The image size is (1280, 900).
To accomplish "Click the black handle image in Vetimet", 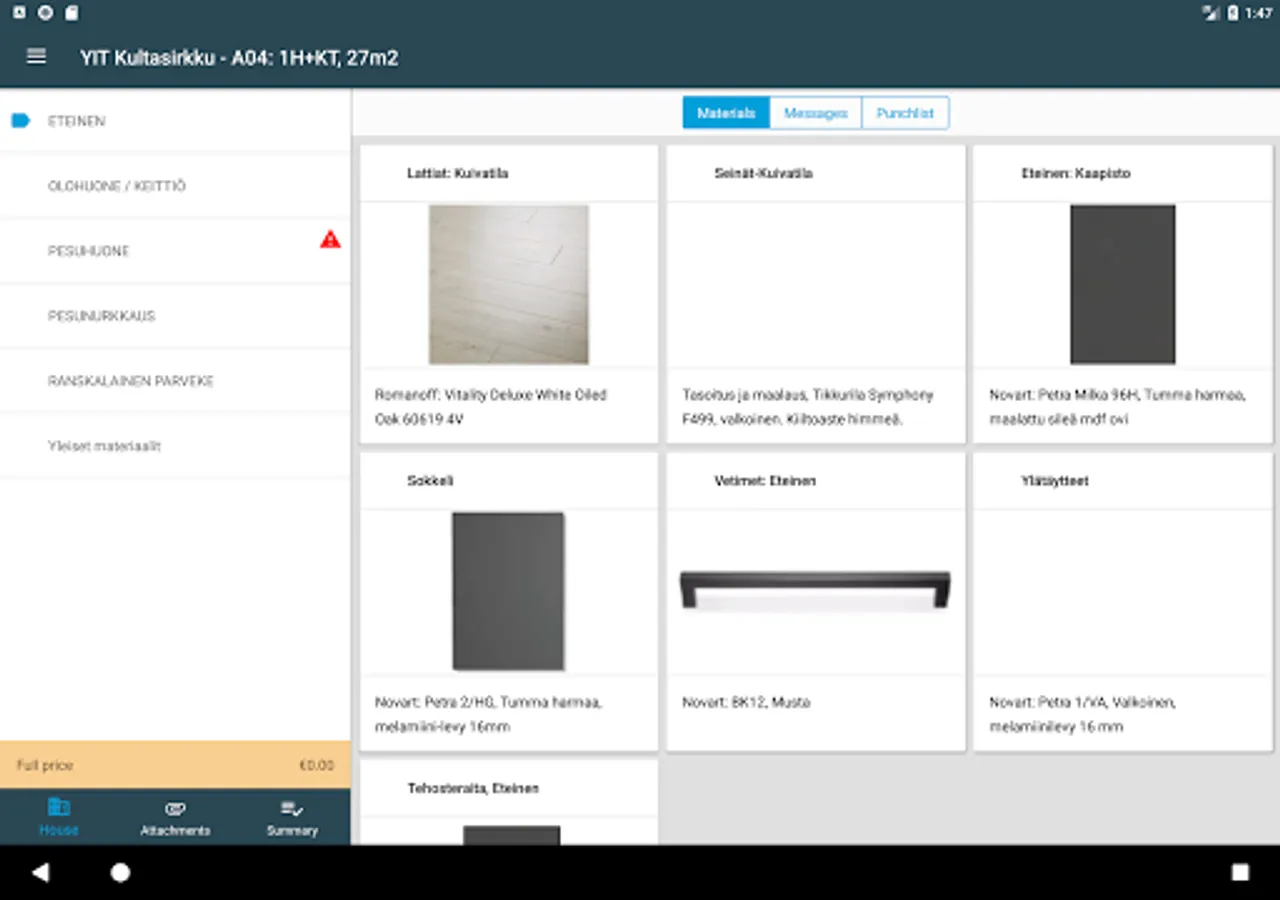I will 815,590.
